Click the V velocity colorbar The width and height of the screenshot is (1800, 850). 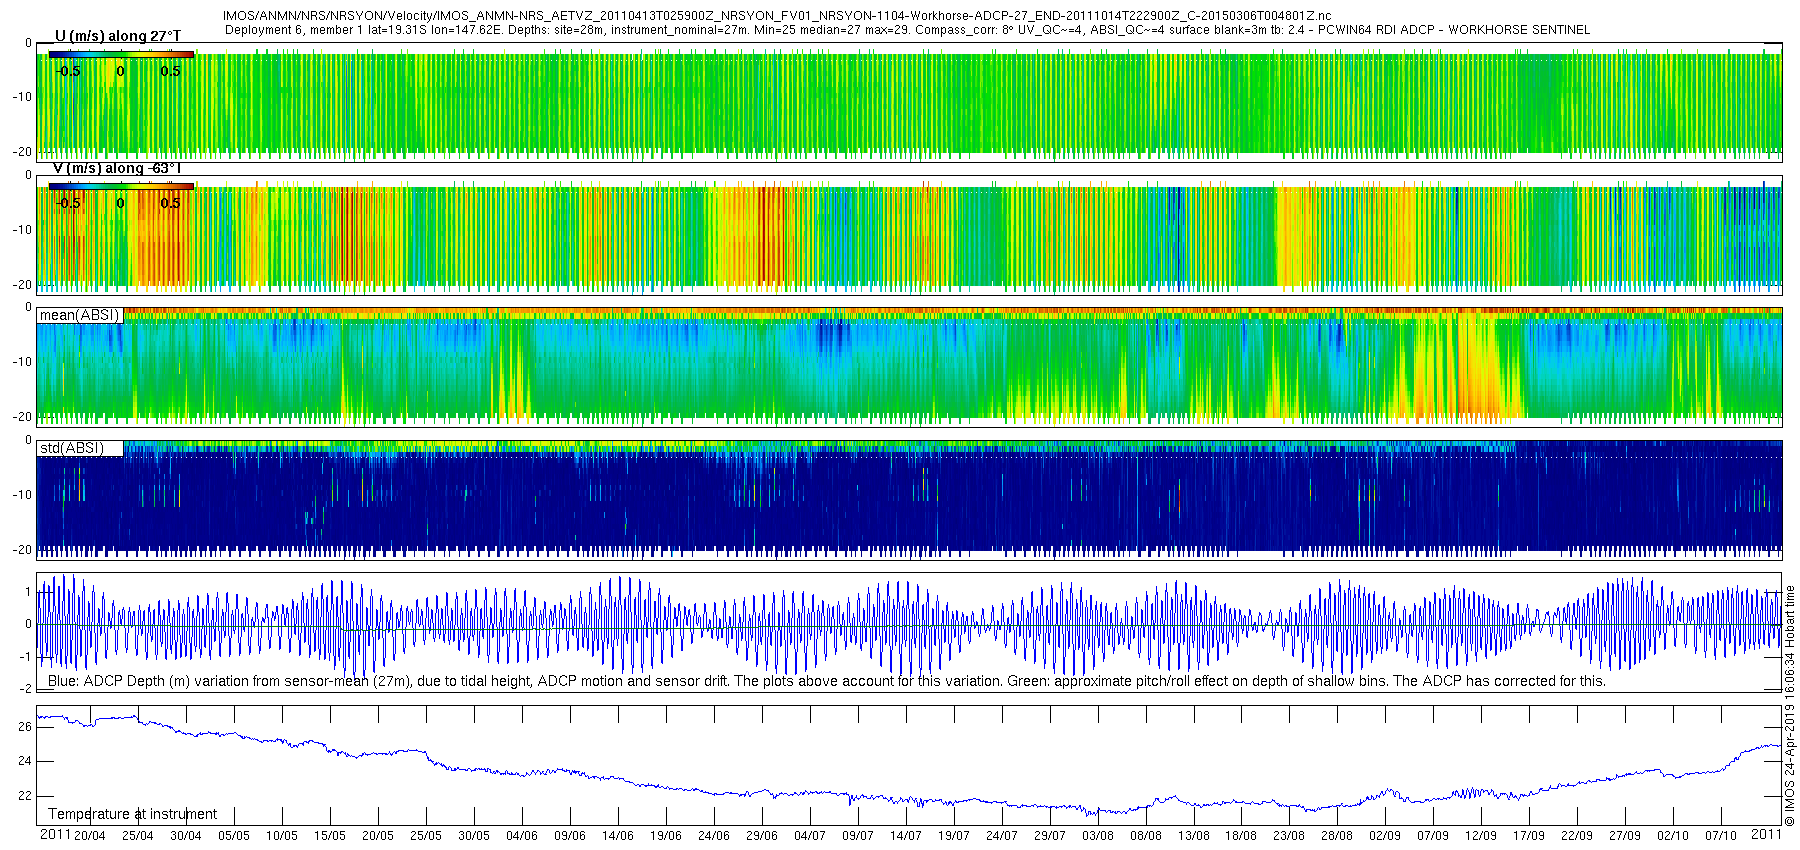(121, 186)
